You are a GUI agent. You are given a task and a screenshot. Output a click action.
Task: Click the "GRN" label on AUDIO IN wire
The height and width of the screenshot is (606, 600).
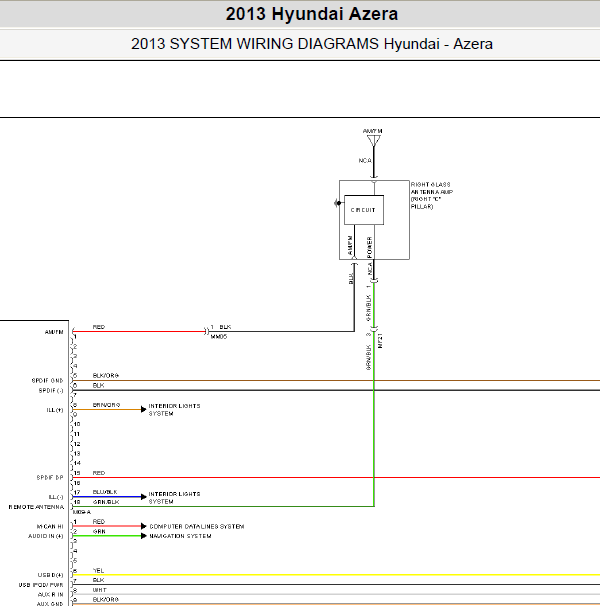tap(99, 531)
